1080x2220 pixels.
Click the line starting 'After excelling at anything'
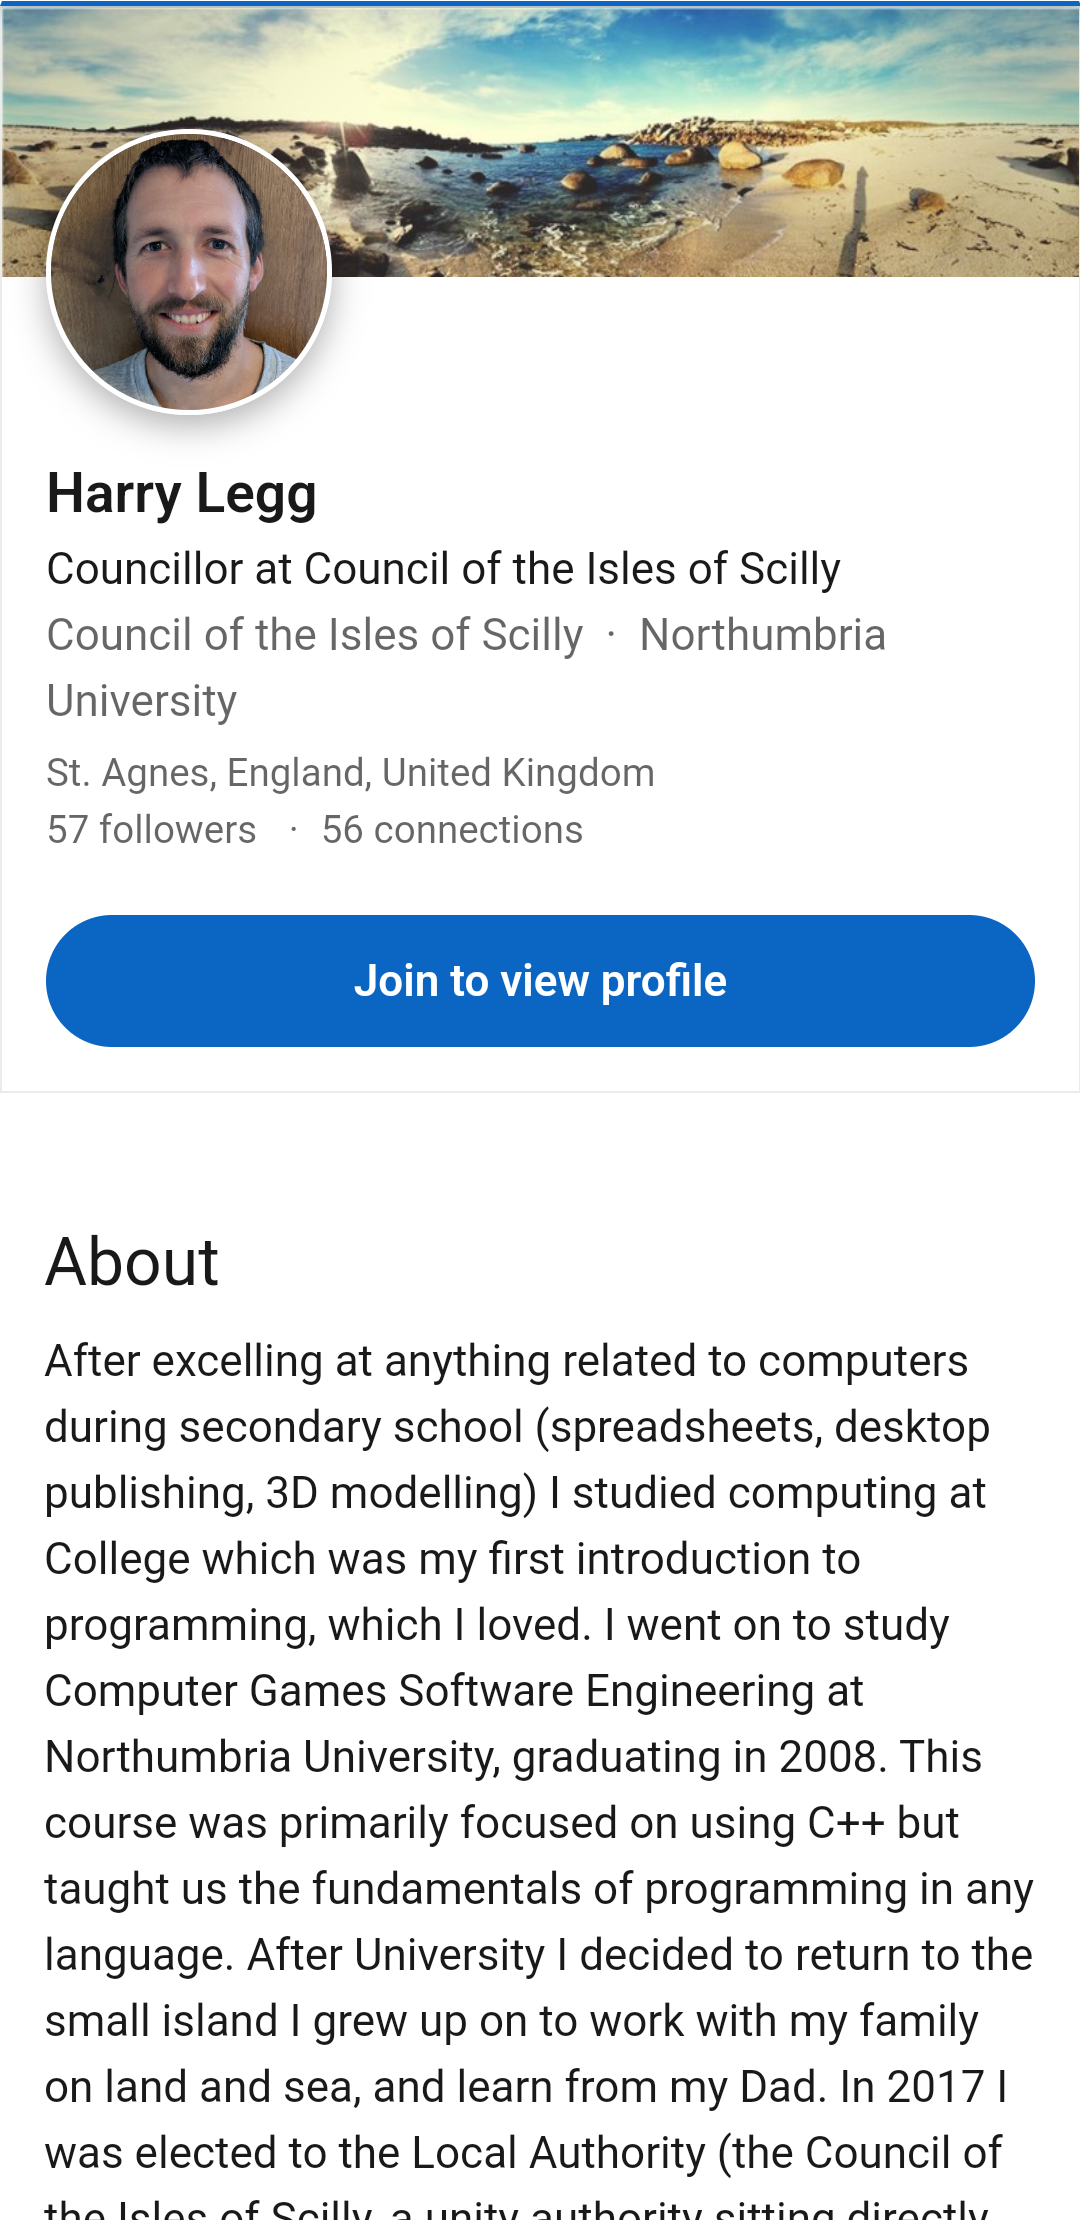coord(506,1361)
